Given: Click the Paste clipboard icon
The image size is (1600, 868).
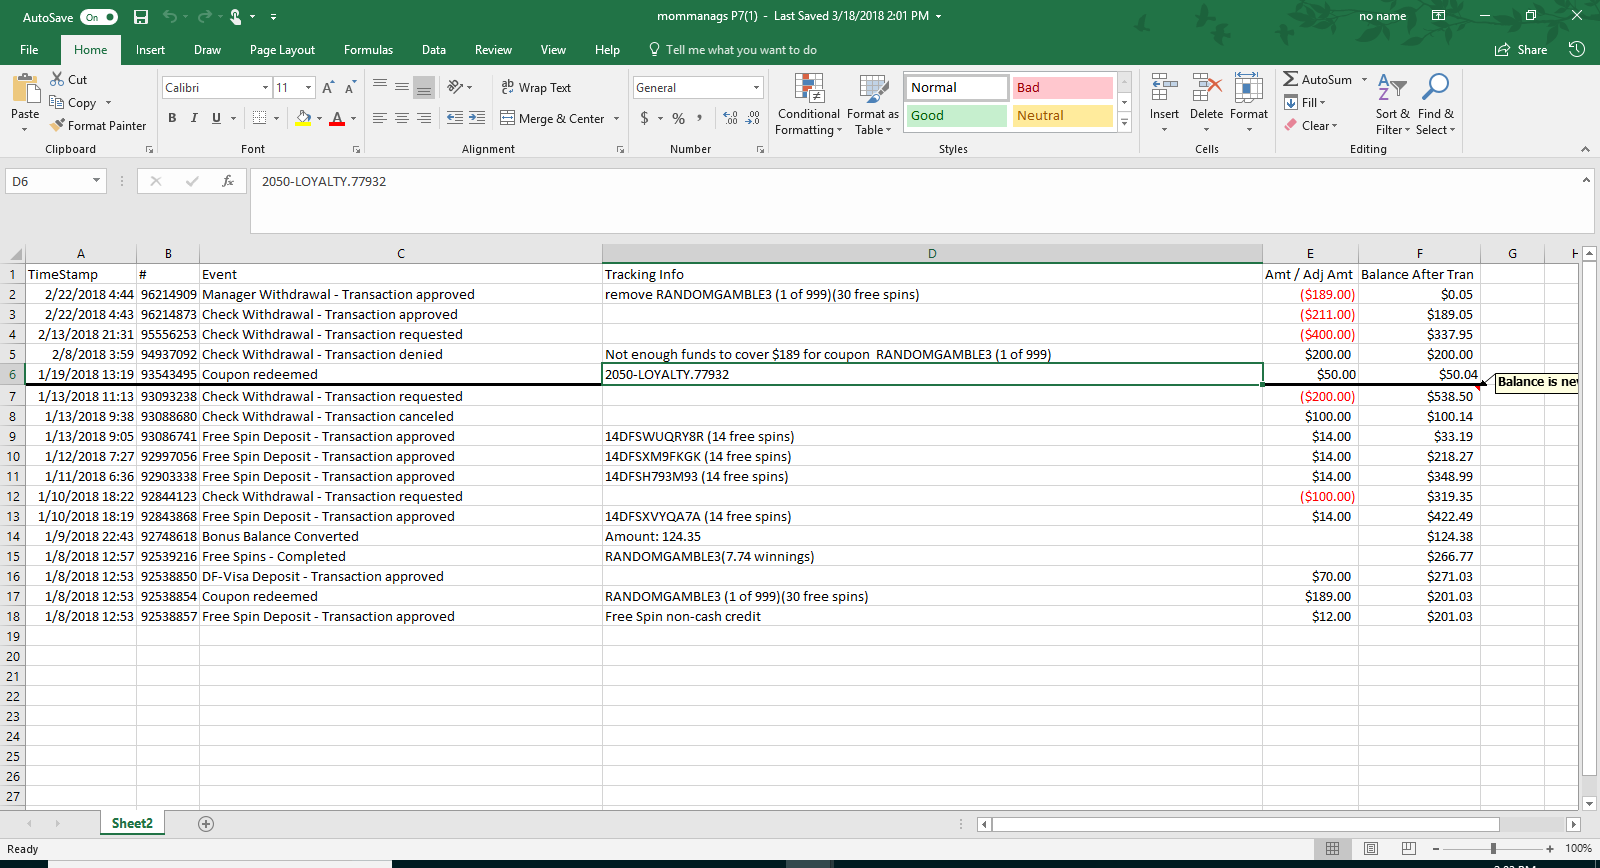Looking at the screenshot, I should [25, 90].
